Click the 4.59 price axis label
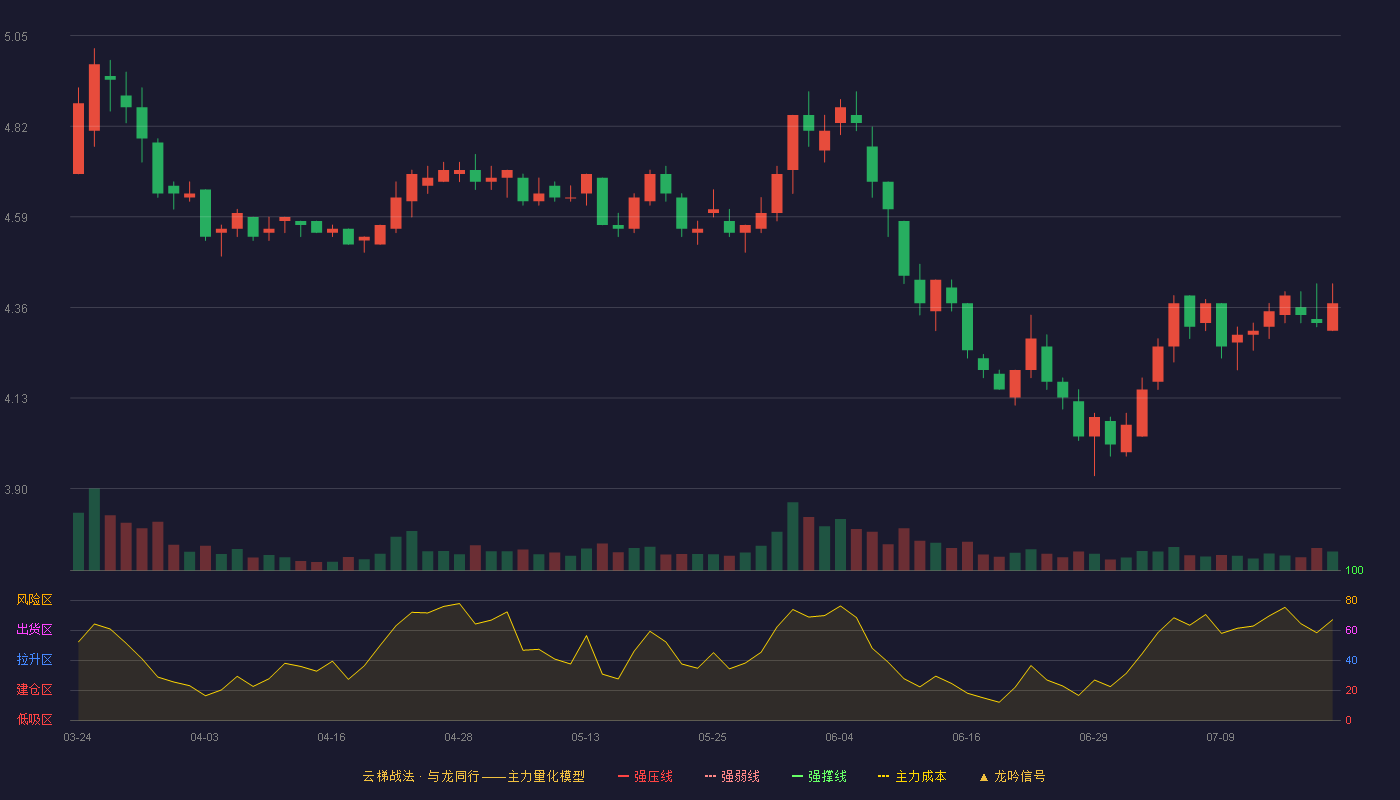This screenshot has height=800, width=1400. (16, 218)
